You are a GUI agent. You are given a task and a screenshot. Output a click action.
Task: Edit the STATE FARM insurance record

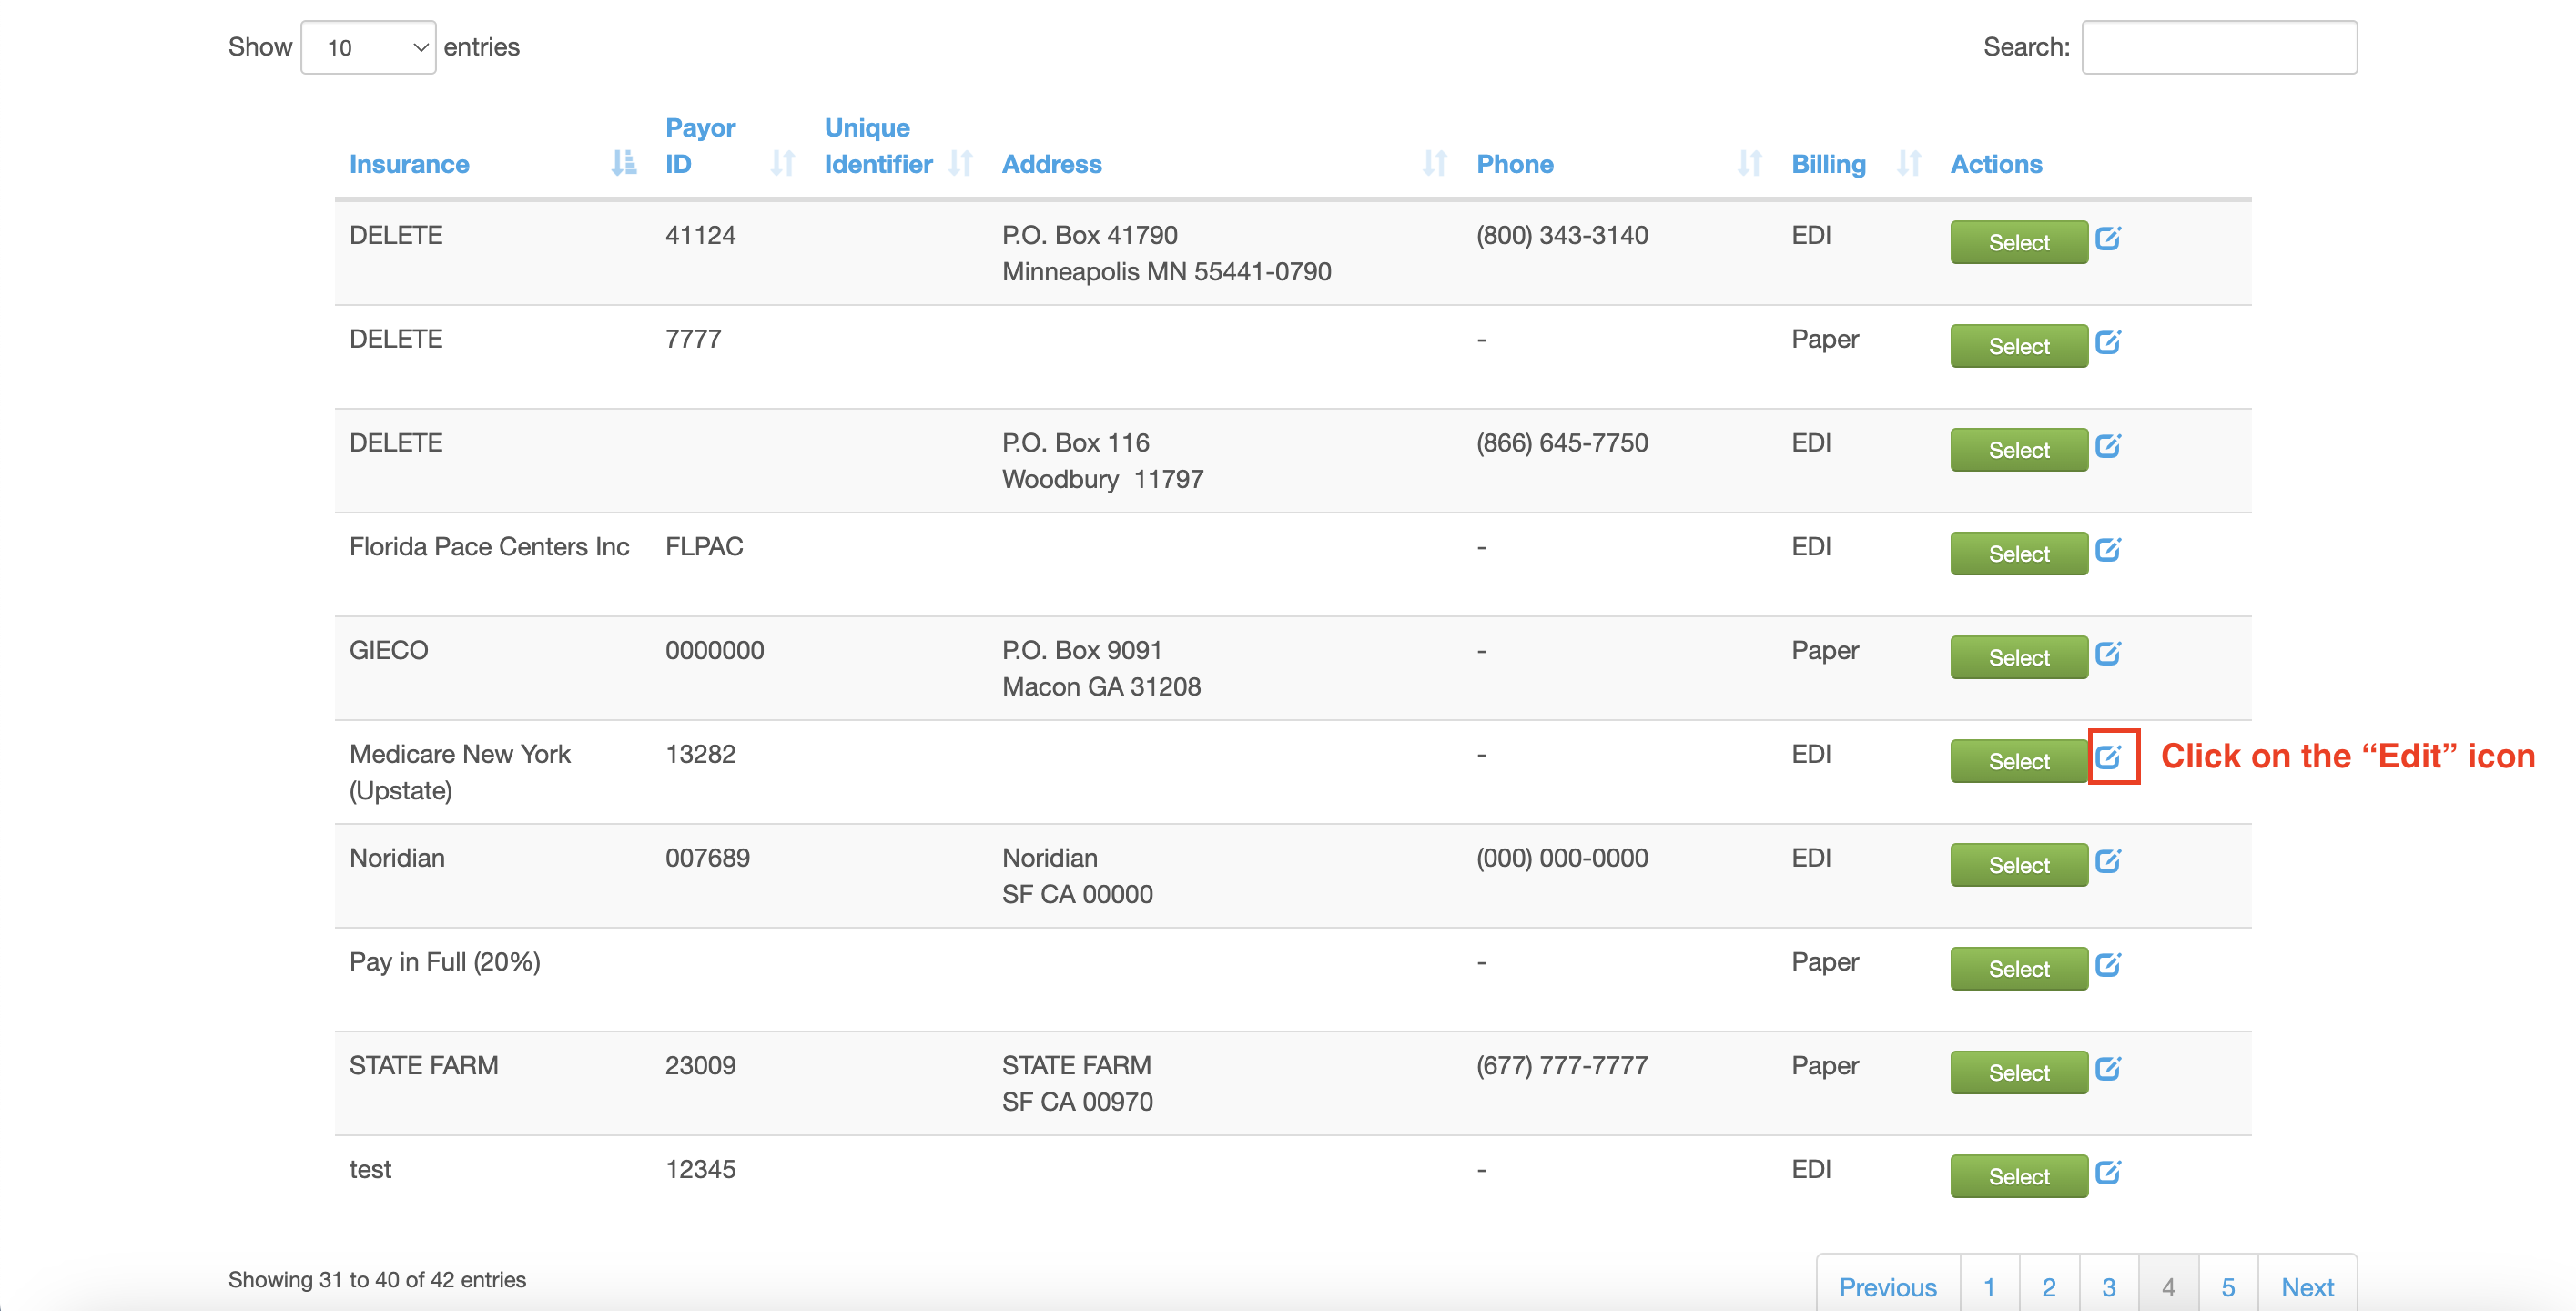click(x=2108, y=1068)
